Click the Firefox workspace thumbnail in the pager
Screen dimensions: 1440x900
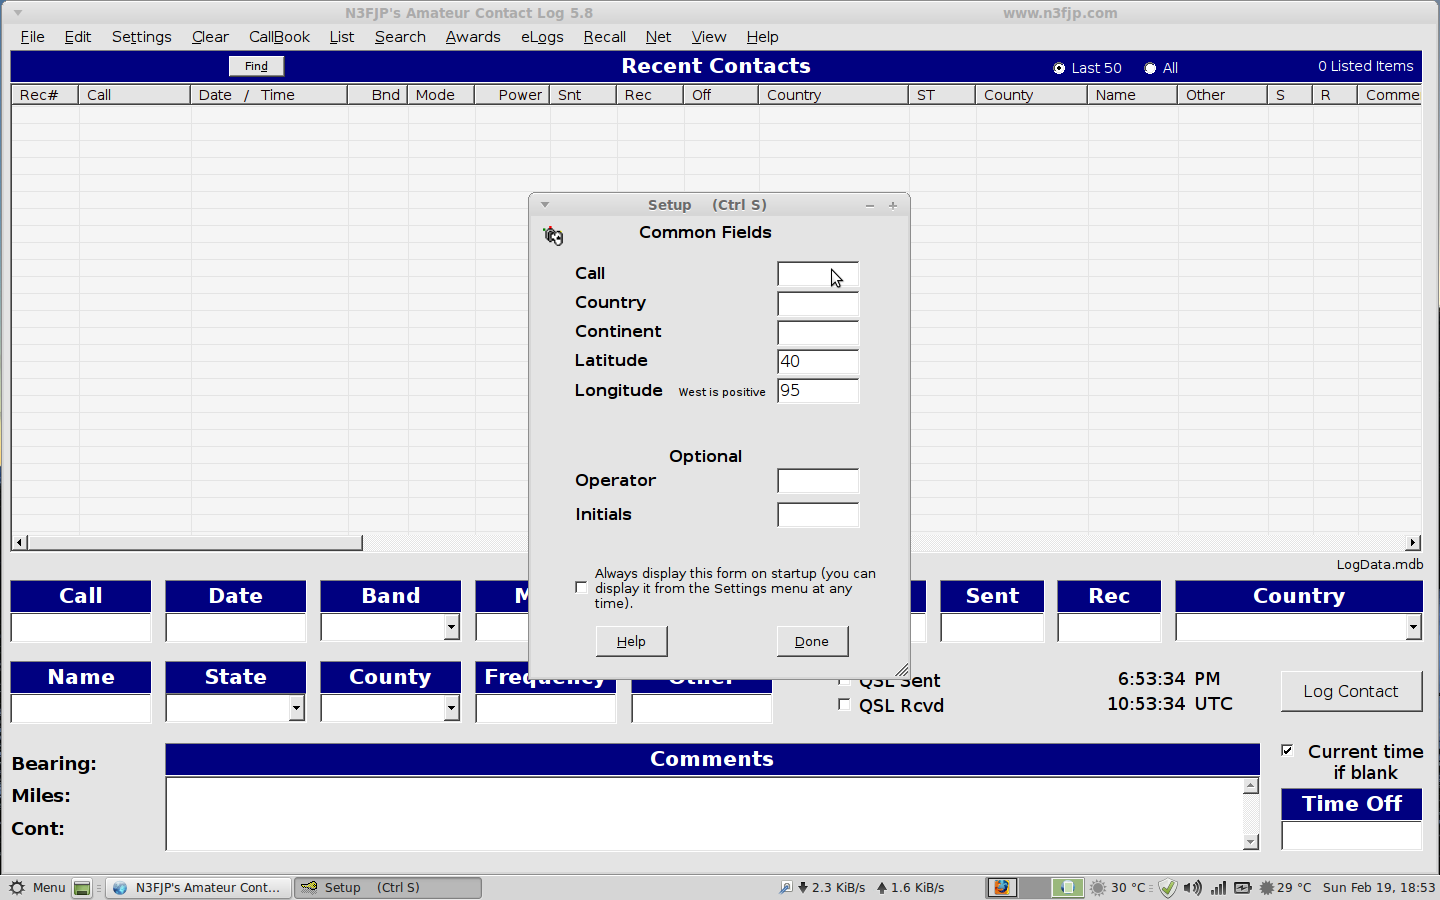1002,887
